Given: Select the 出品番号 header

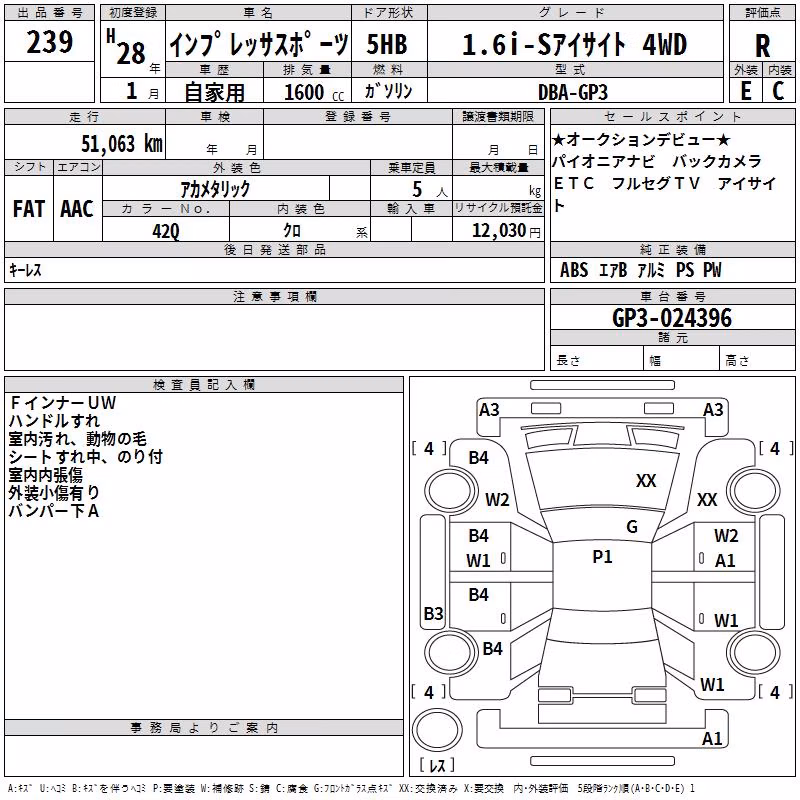Looking at the screenshot, I should pyautogui.click(x=49, y=13).
